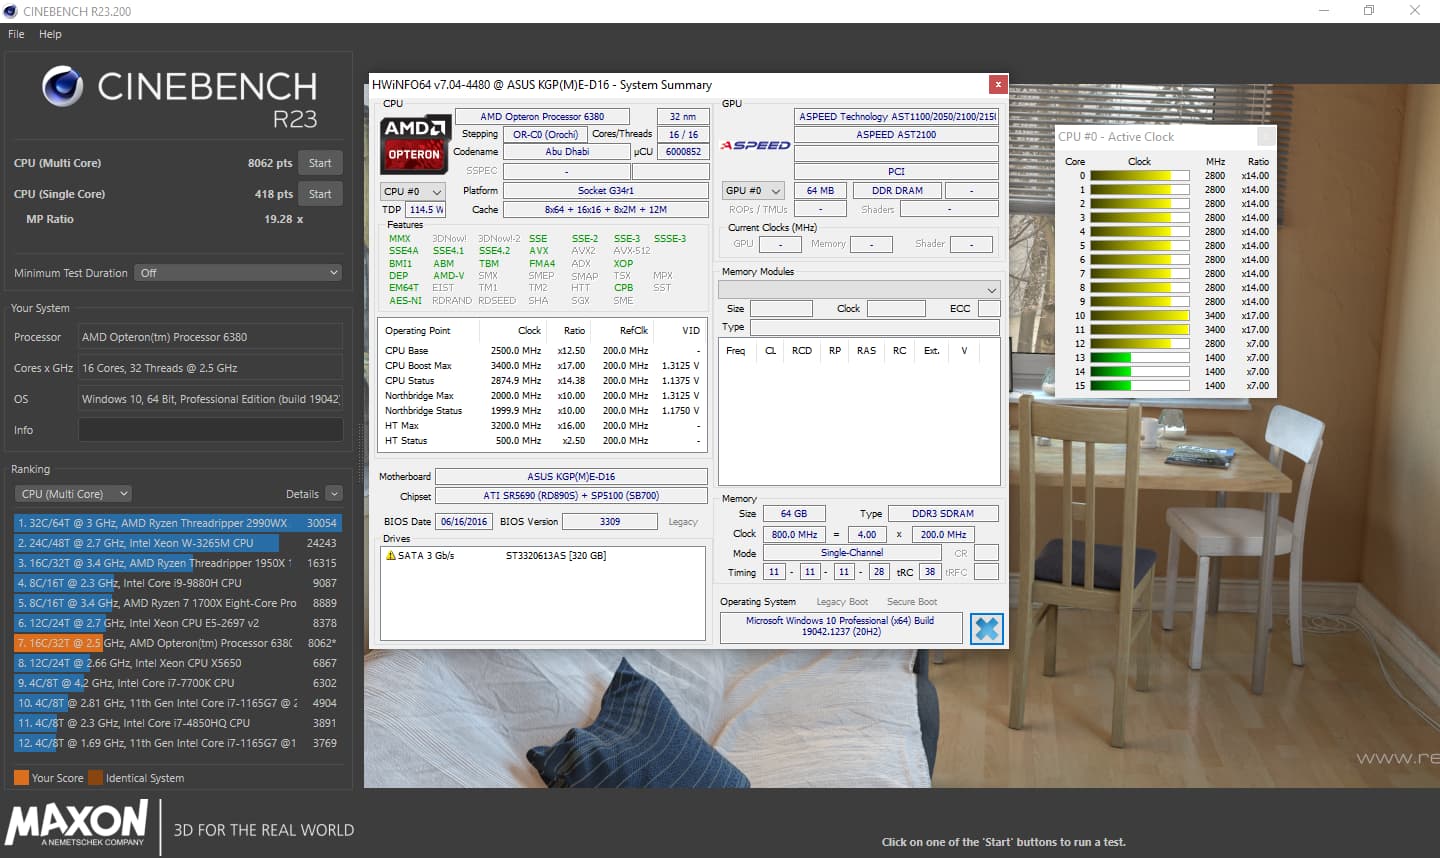The width and height of the screenshot is (1440, 858).
Task: Click the Cinebench icon in the title bar
Action: (x=11, y=11)
